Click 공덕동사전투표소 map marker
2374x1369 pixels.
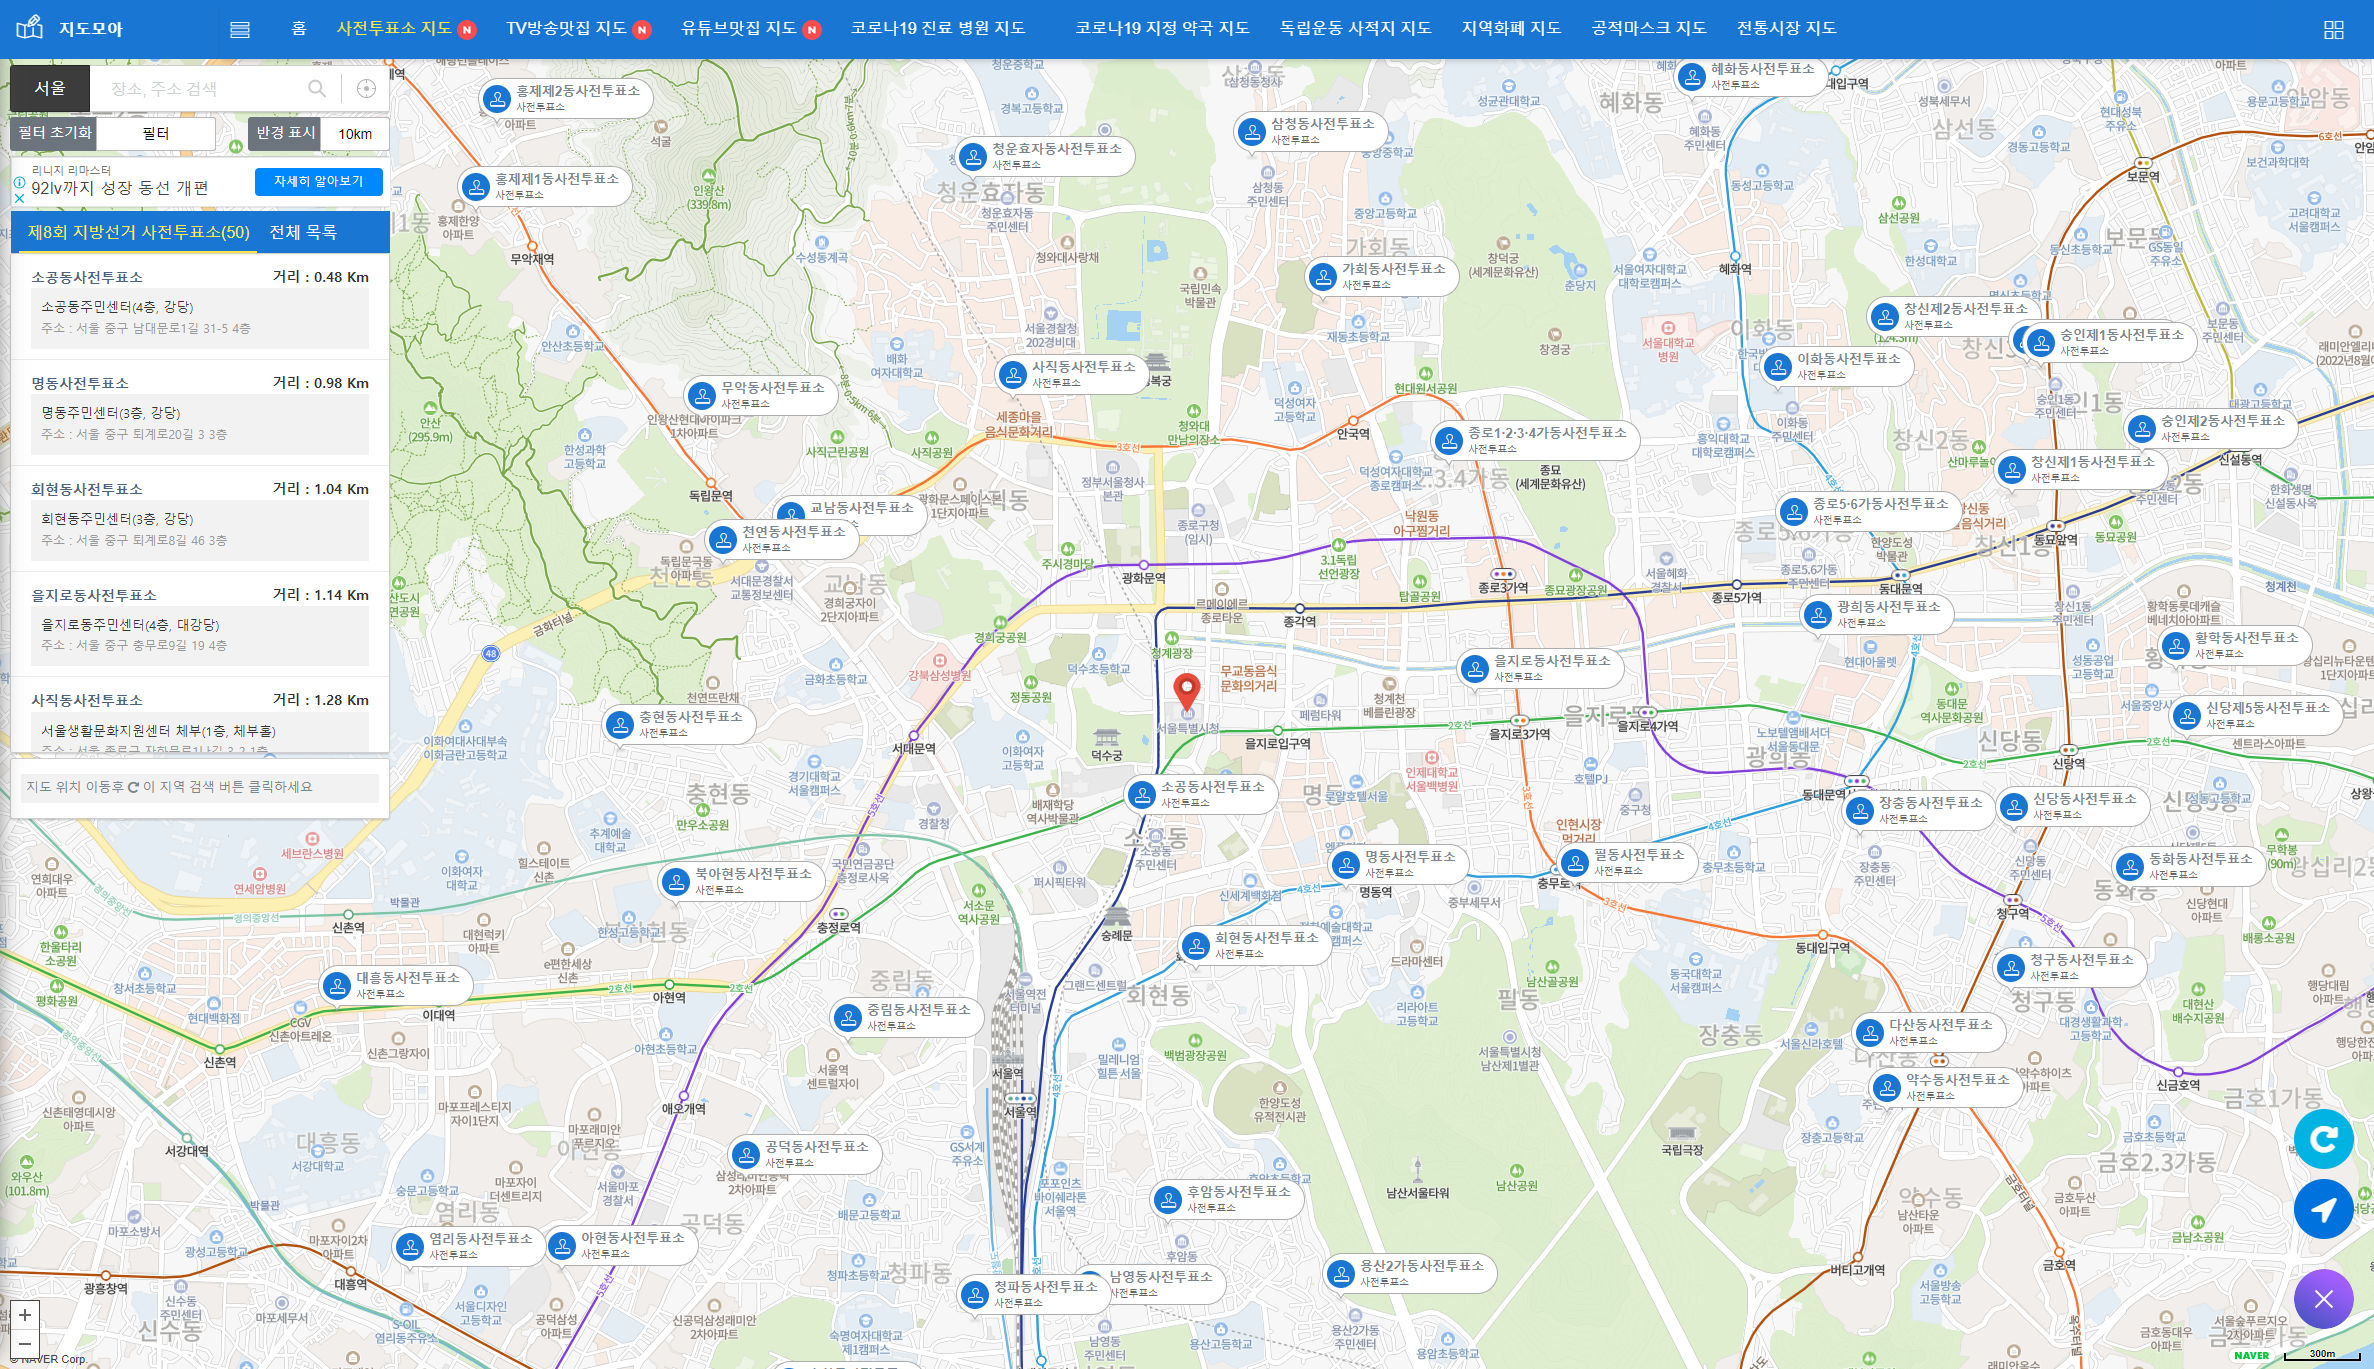pyautogui.click(x=805, y=1154)
